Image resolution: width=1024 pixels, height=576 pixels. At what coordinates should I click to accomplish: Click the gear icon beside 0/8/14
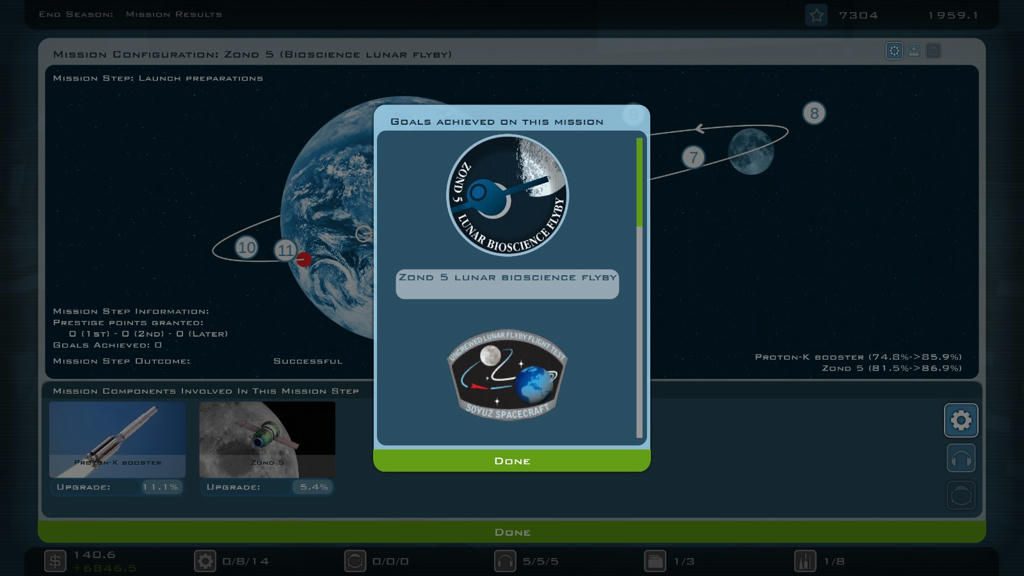pyautogui.click(x=205, y=560)
